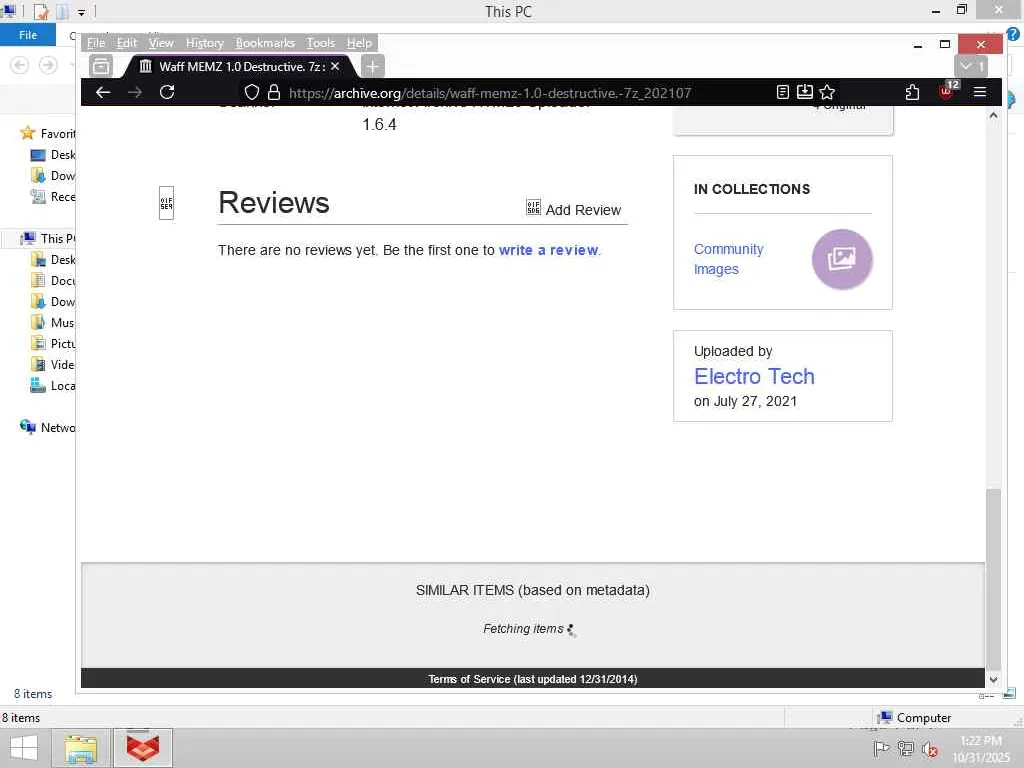The width and height of the screenshot is (1024, 768).
Task: Go forward in the browser toolbar
Action: tap(135, 92)
